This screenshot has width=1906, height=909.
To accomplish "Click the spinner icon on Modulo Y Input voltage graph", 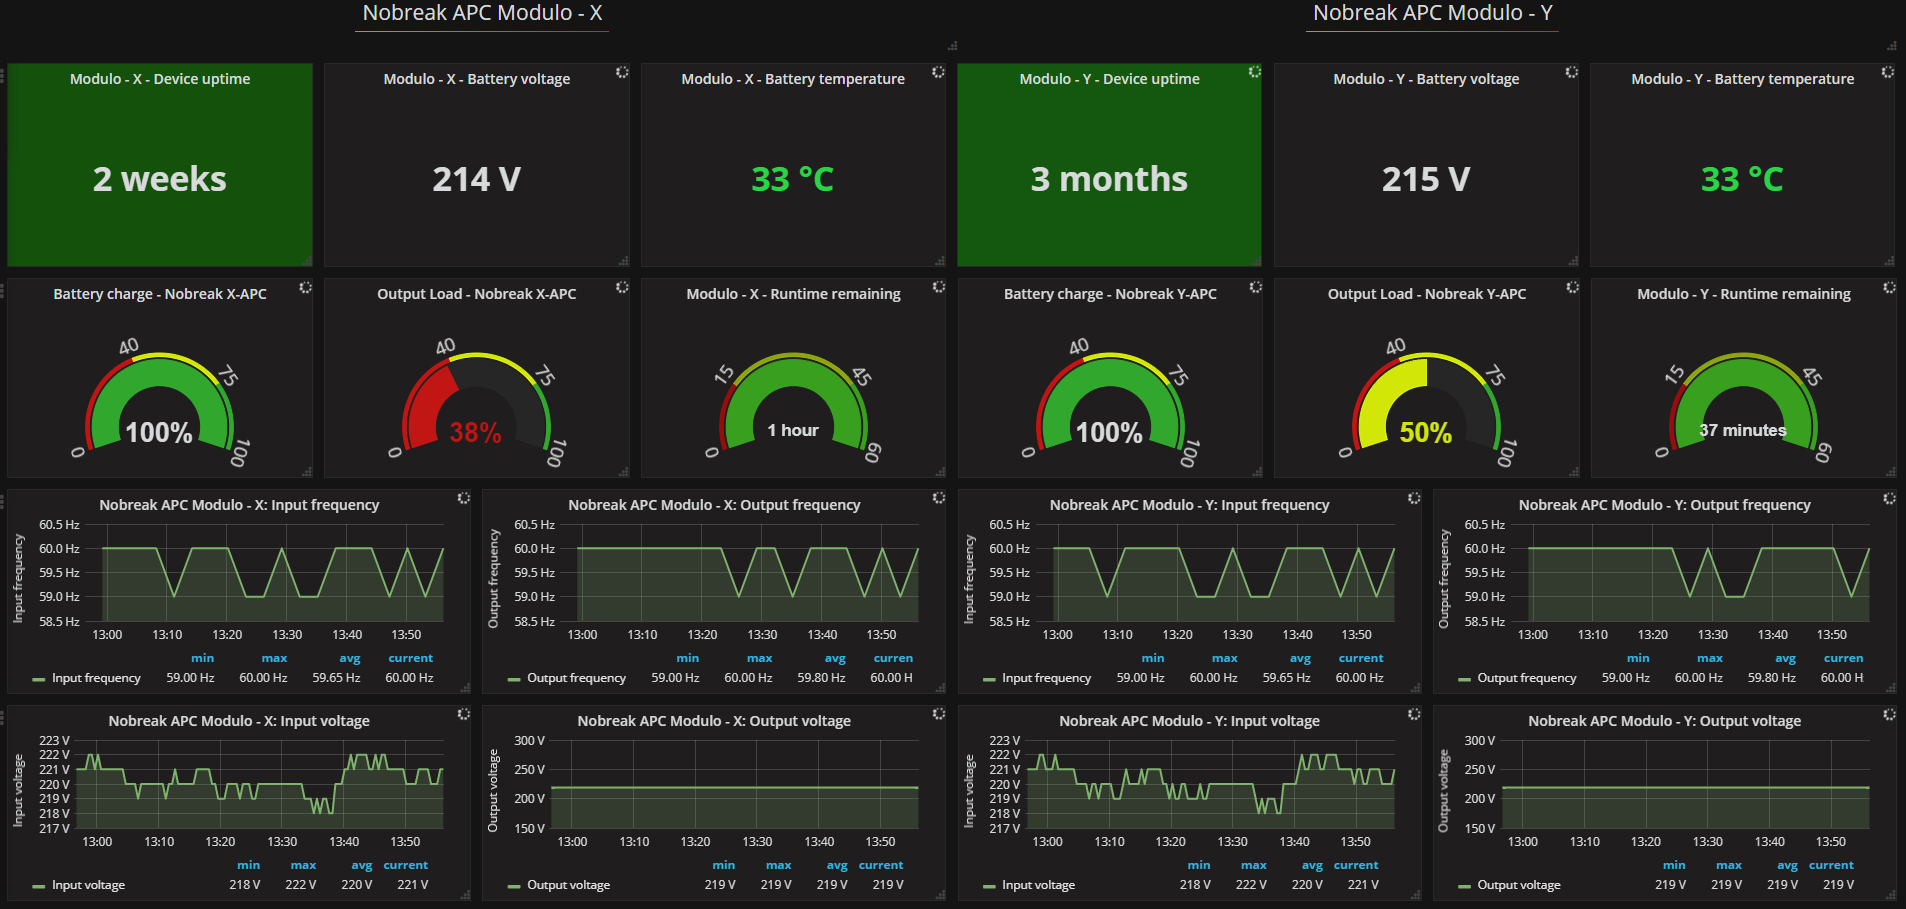I will [x=1414, y=714].
